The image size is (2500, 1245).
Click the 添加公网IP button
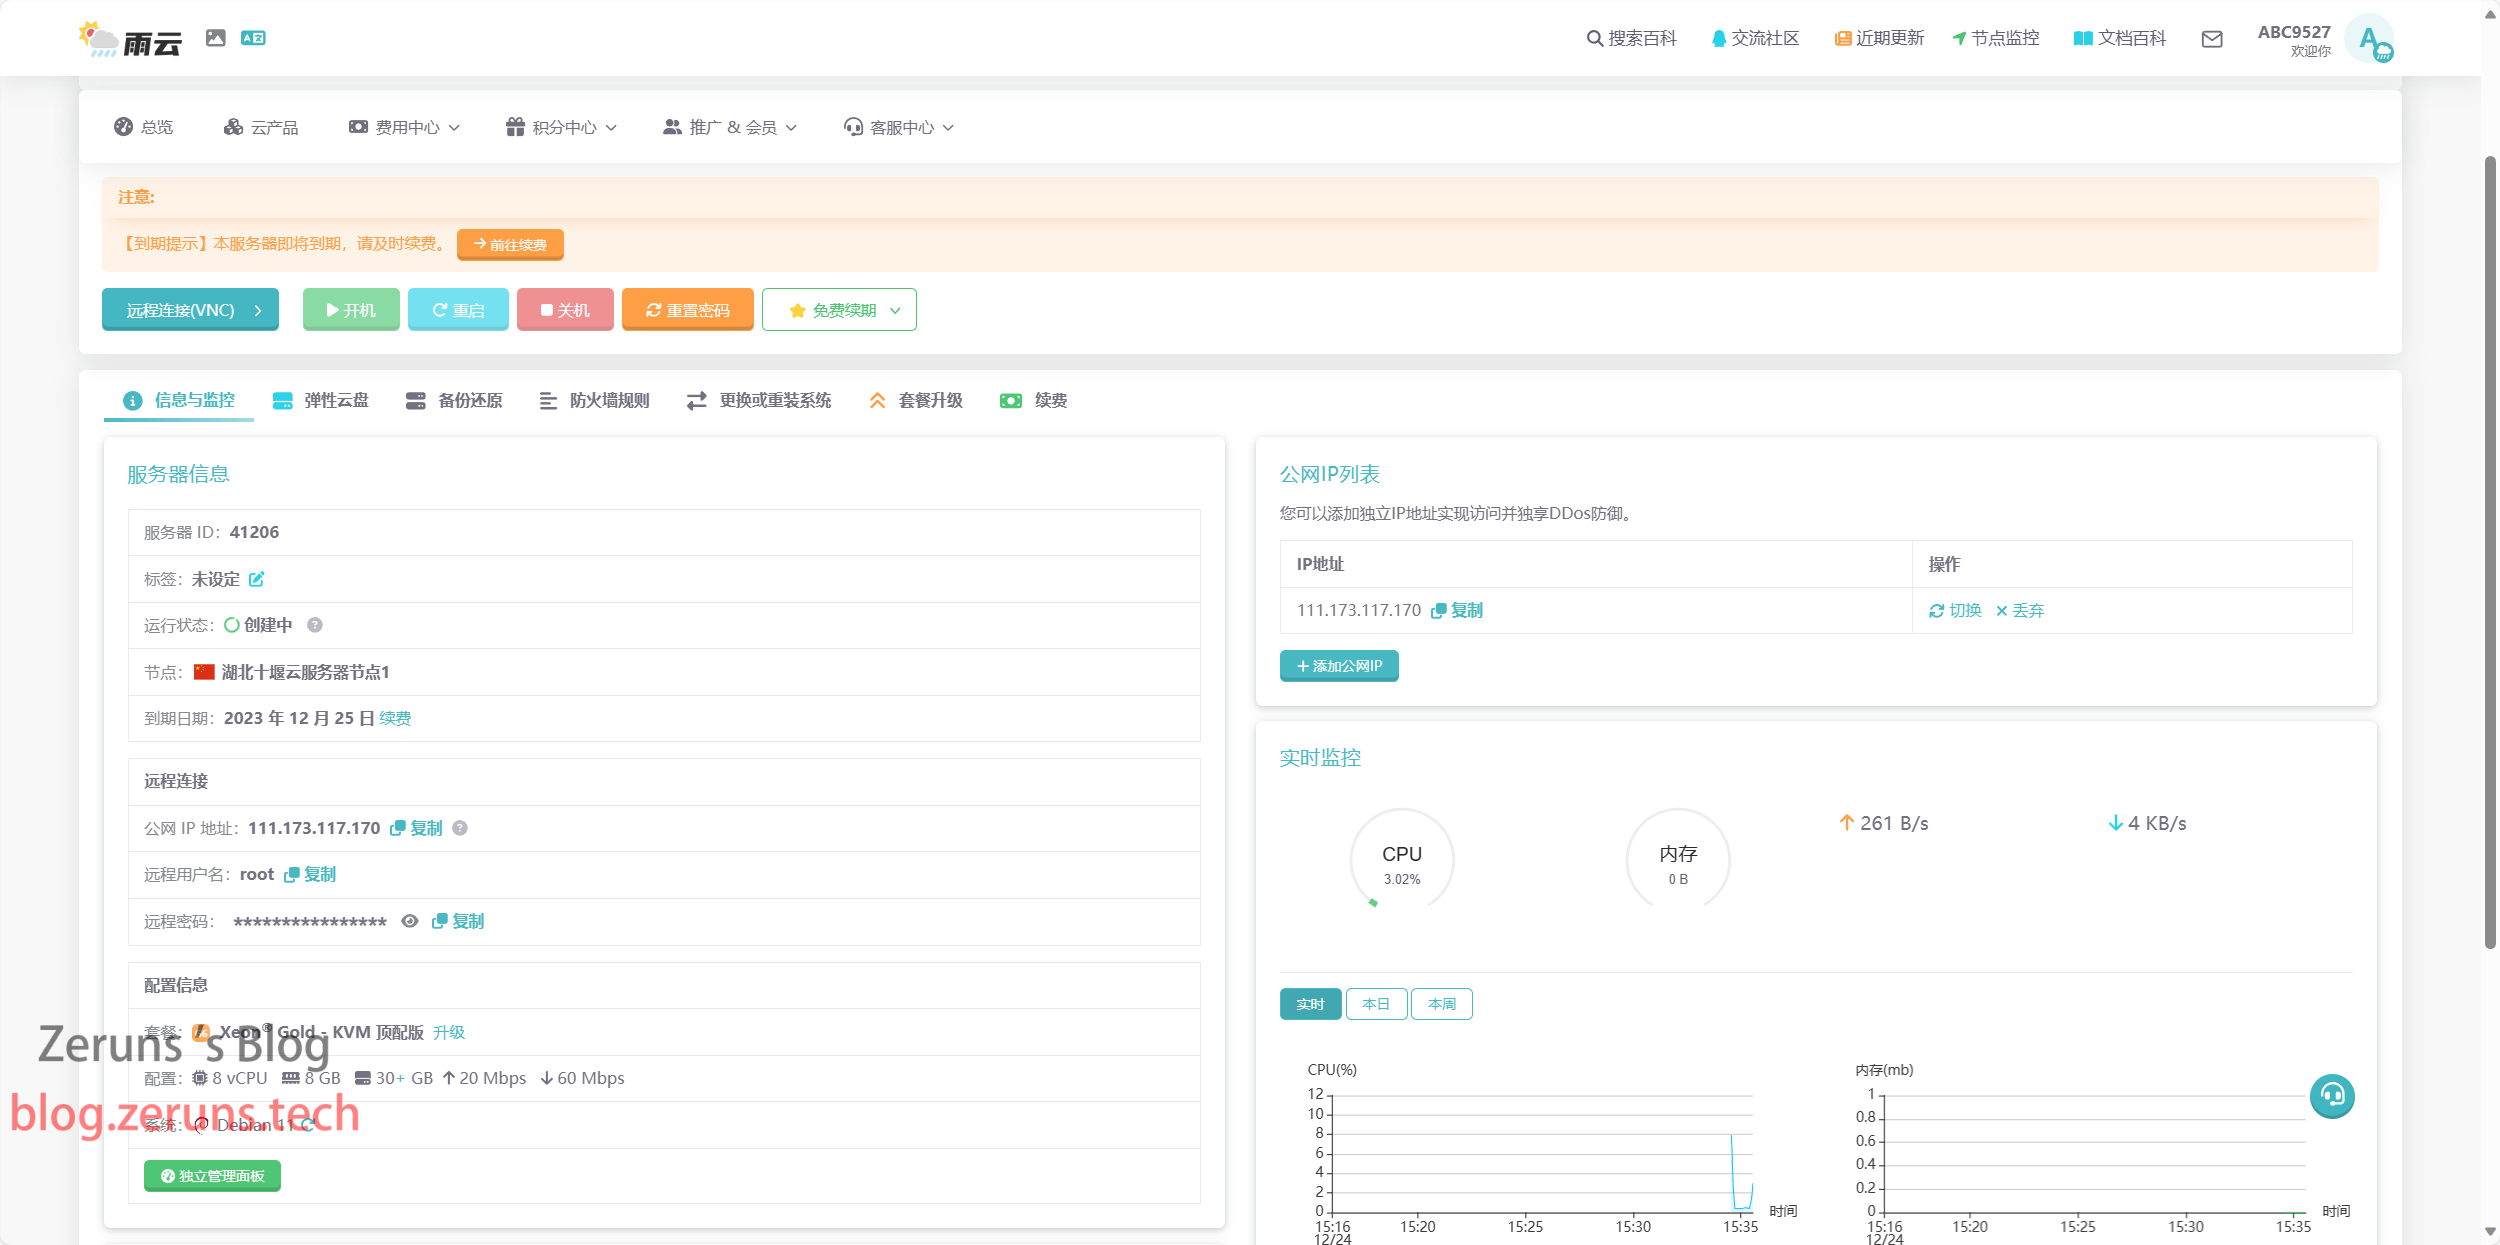click(x=1339, y=666)
